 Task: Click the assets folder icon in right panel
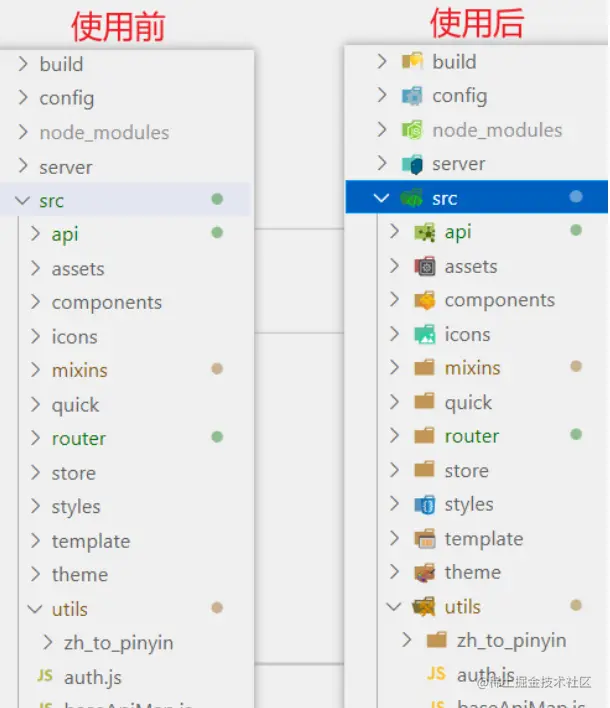(424, 266)
